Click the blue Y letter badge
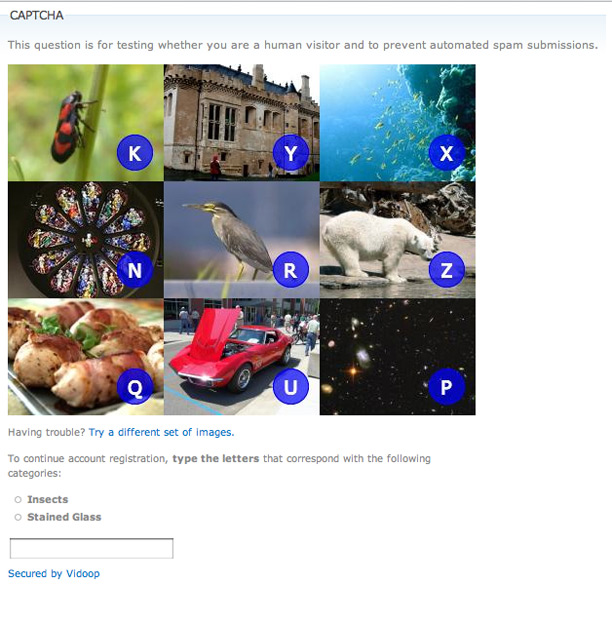The width and height of the screenshot is (612, 622). [291, 153]
